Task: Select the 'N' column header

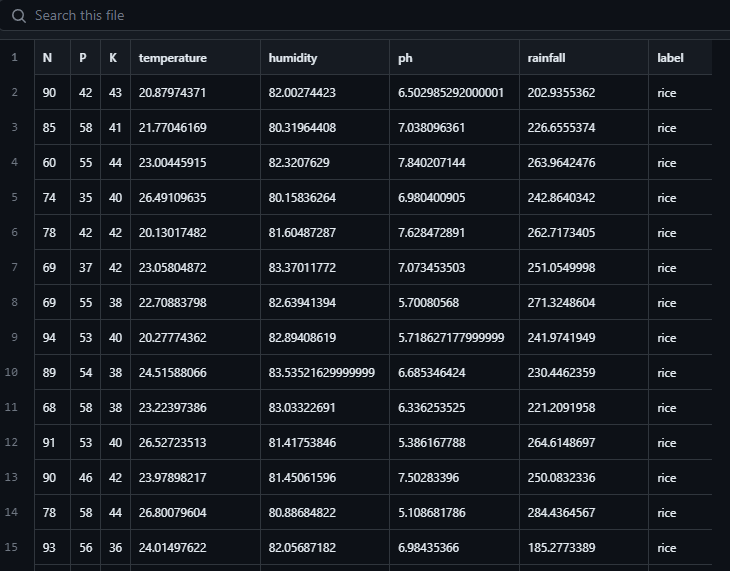Action: [x=53, y=57]
